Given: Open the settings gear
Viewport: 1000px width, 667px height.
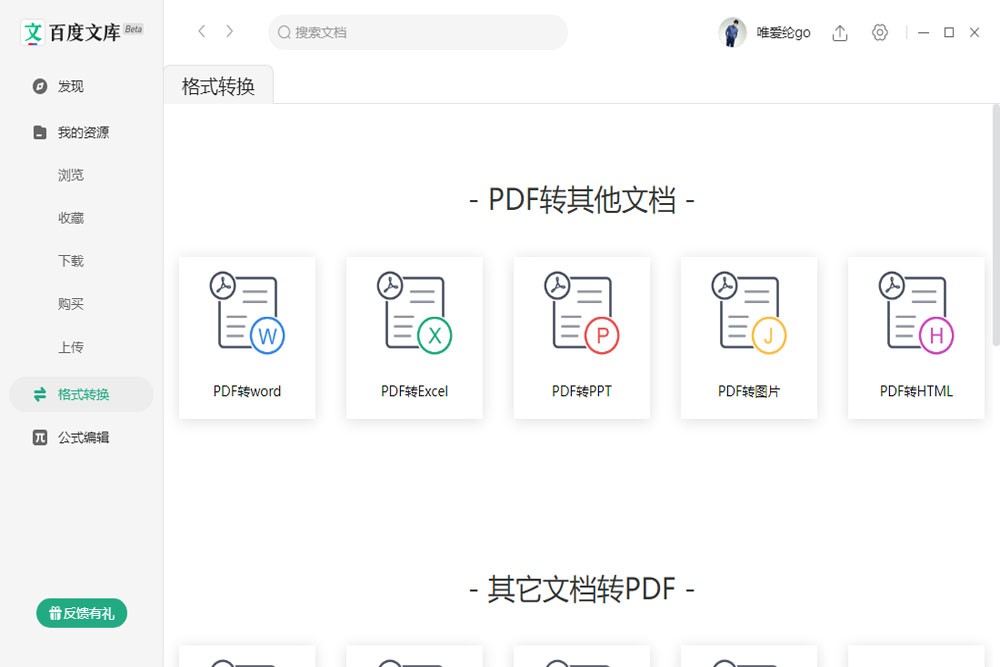Looking at the screenshot, I should click(879, 32).
